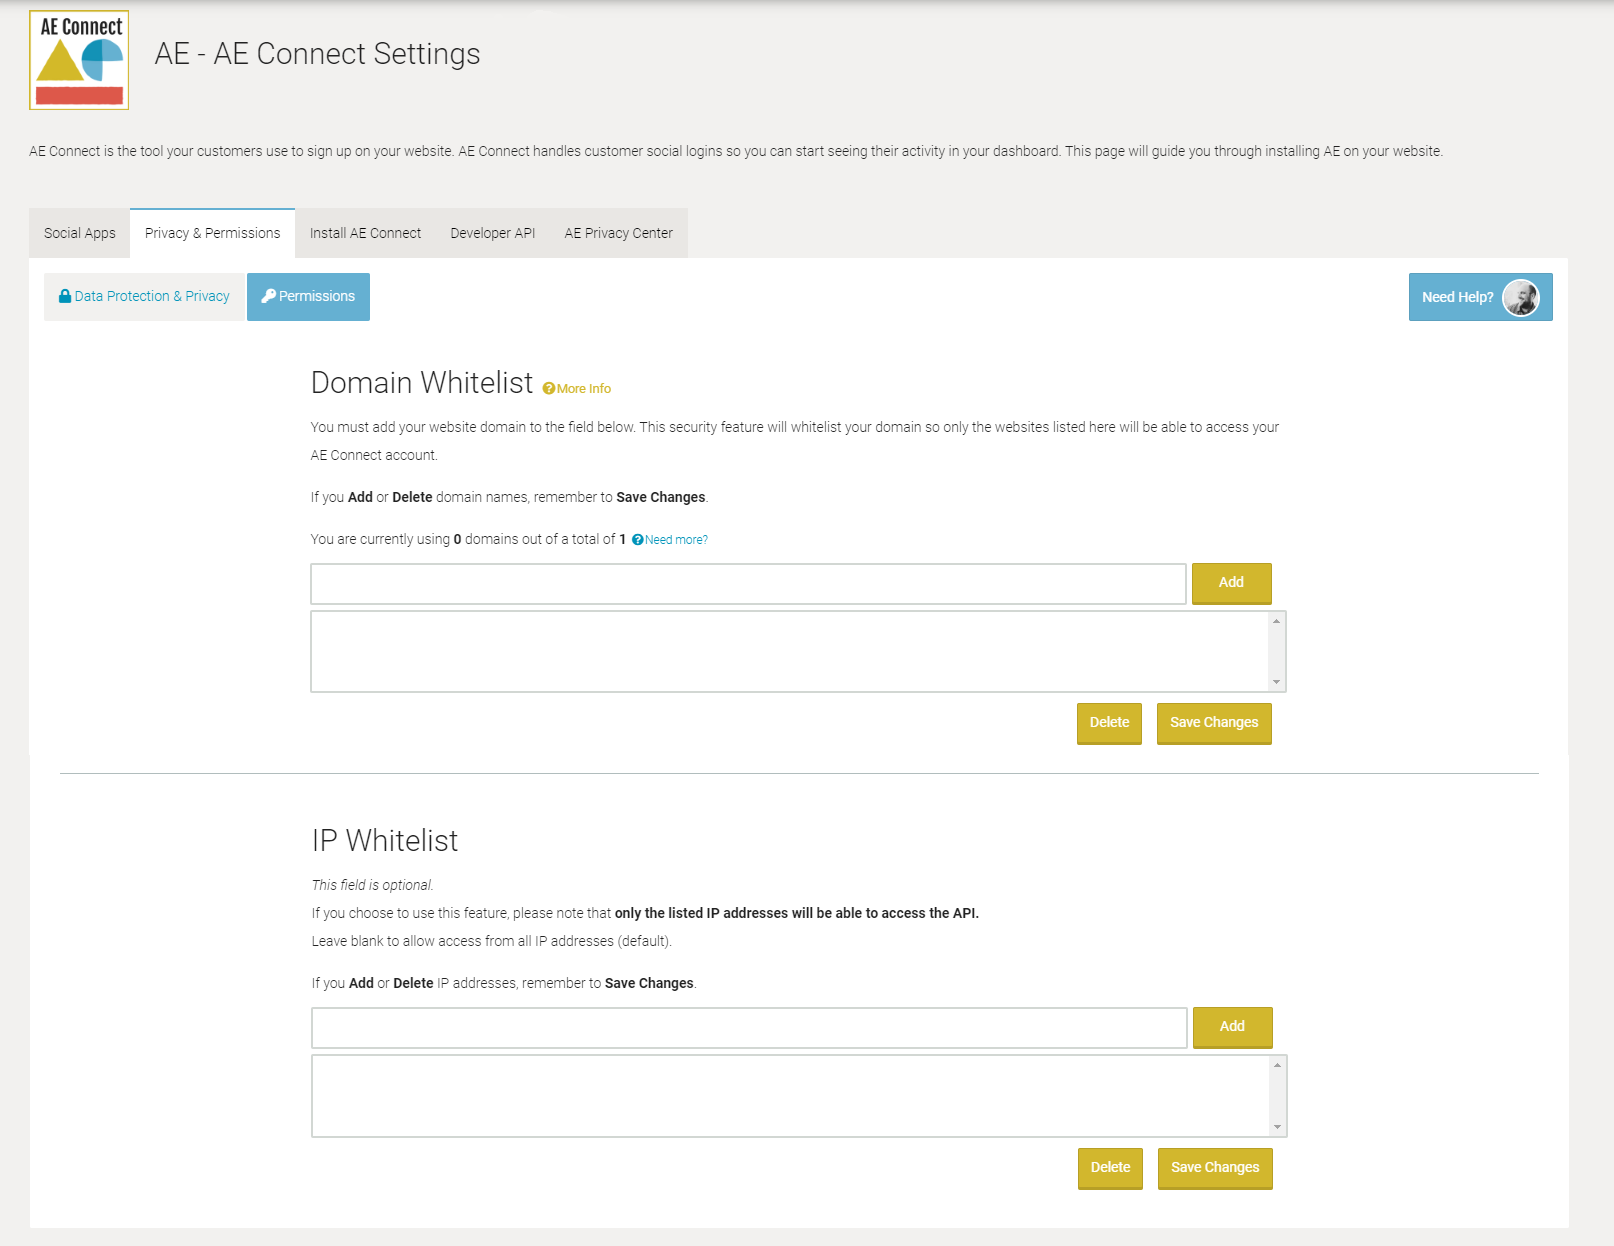Viewport: 1614px width, 1246px height.
Task: Add the domain to whitelist
Action: click(1231, 583)
